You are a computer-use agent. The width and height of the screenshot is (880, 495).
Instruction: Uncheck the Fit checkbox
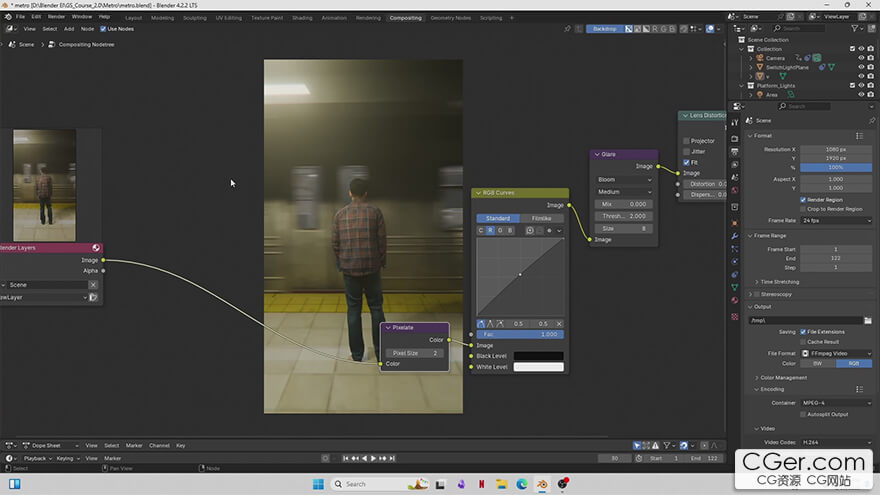click(x=686, y=162)
